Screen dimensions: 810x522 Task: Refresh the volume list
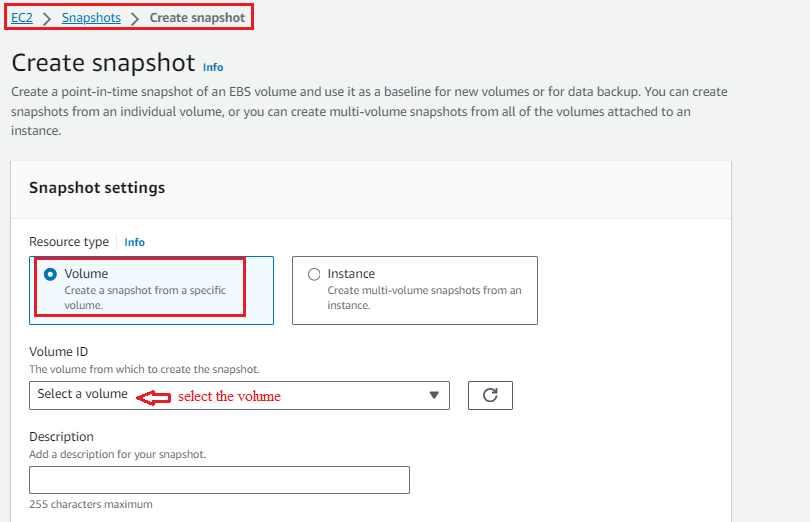click(490, 395)
